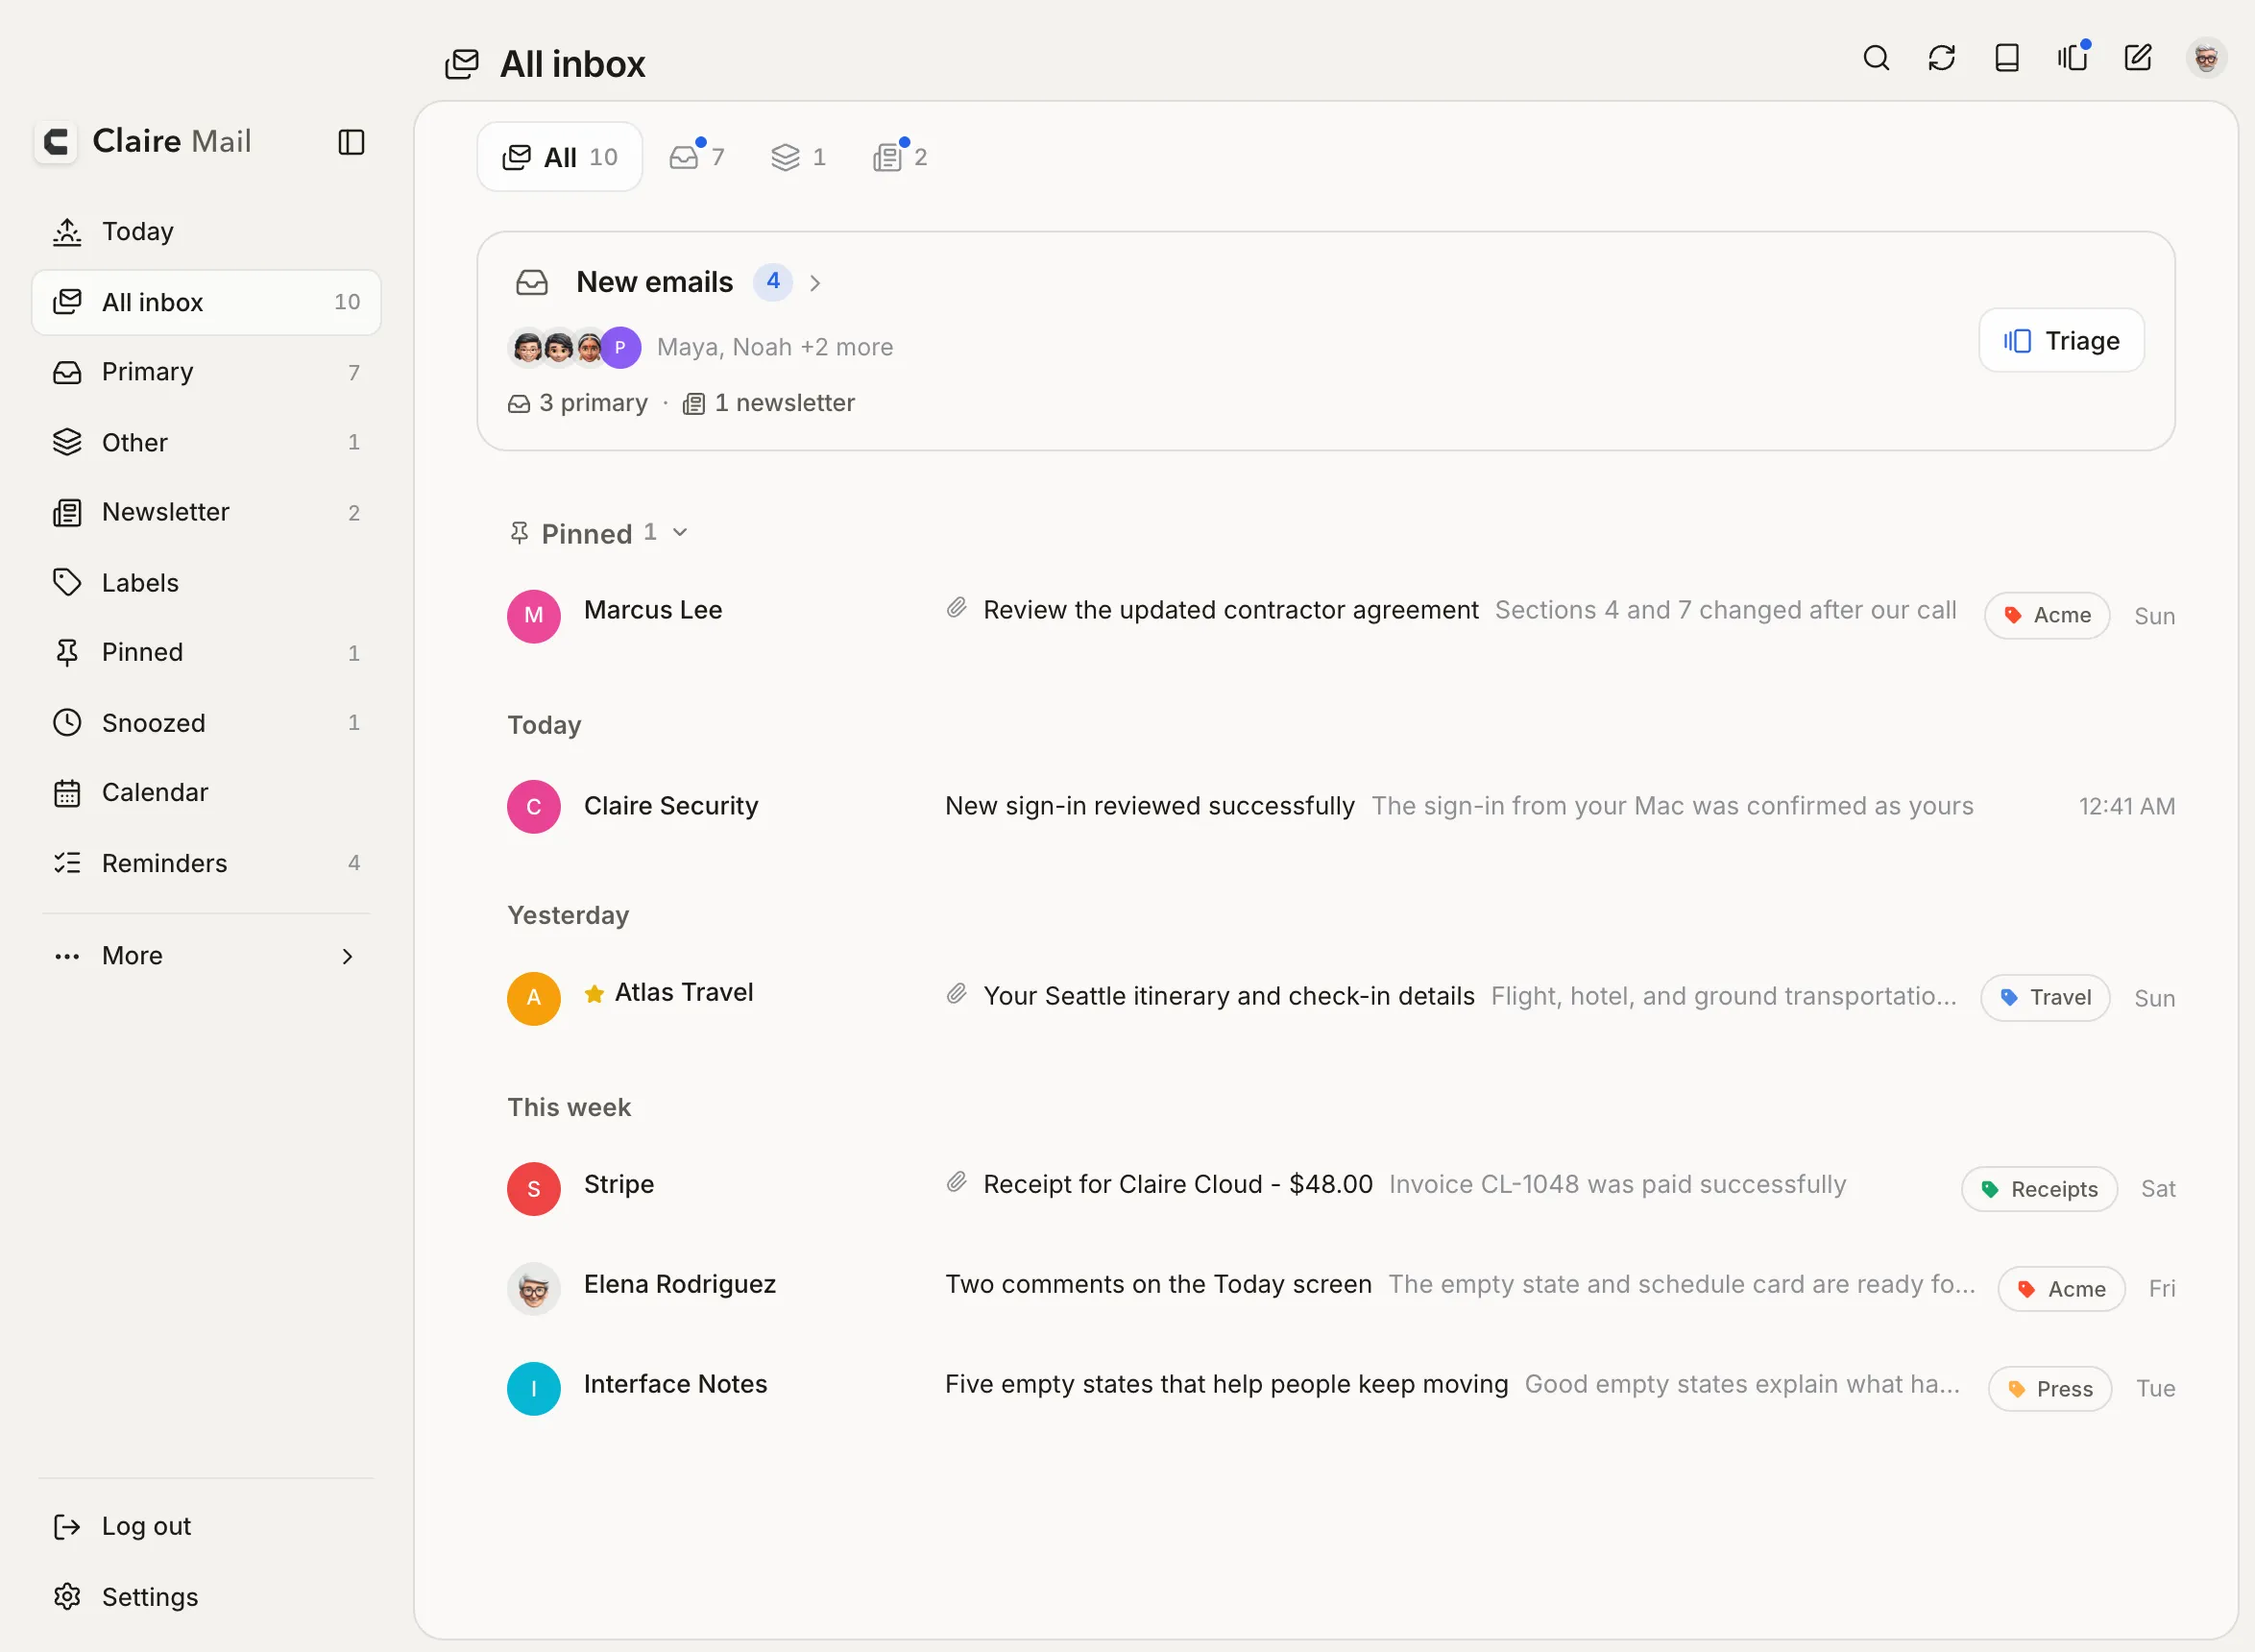
Task: Open Interface Notes empty states email
Action: 1340,1388
